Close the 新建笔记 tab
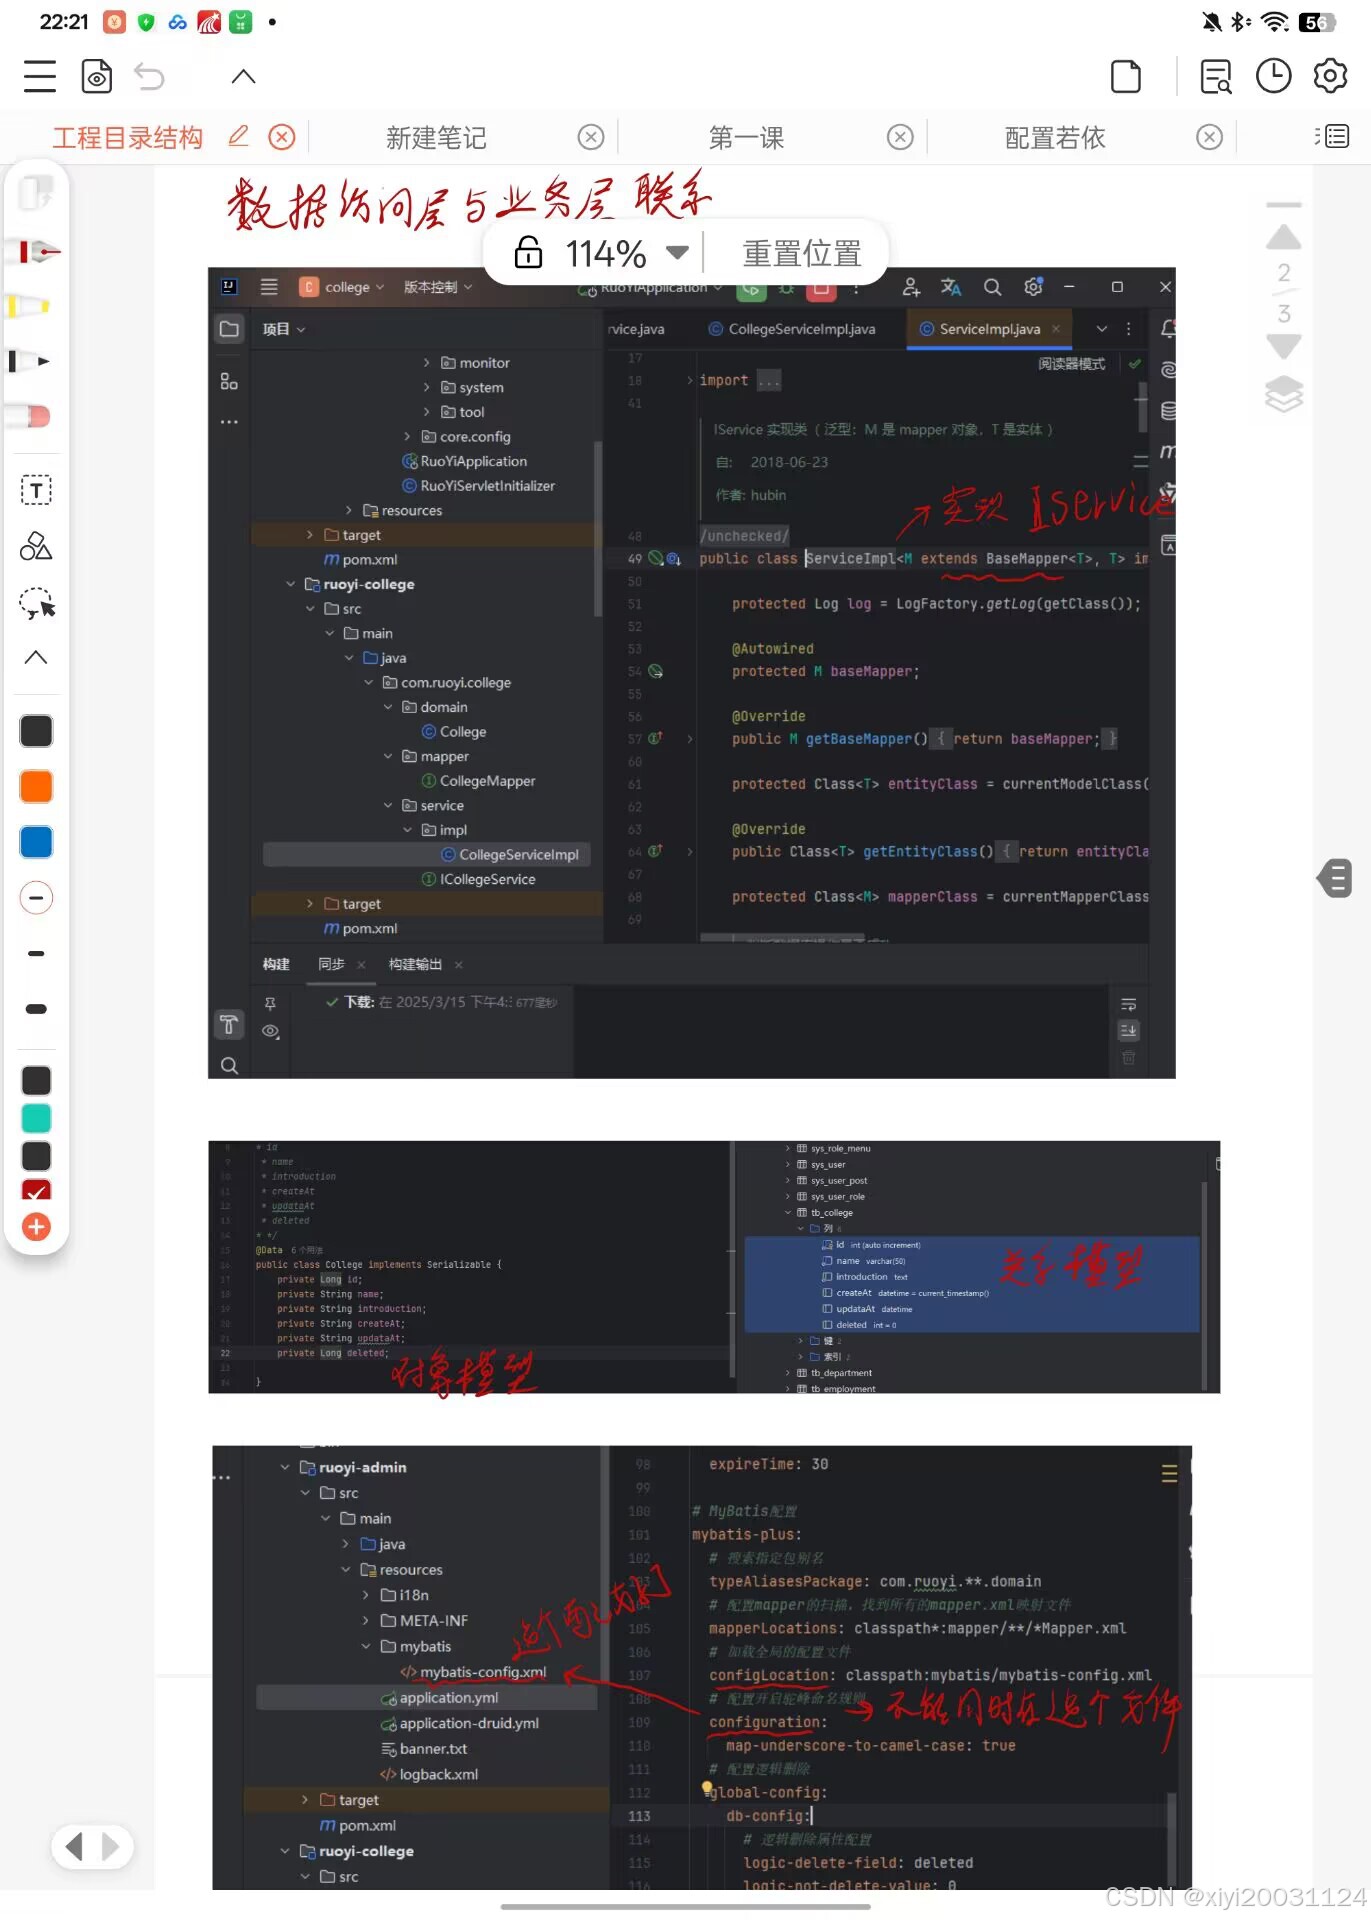This screenshot has width=1371, height=1920. pos(591,137)
